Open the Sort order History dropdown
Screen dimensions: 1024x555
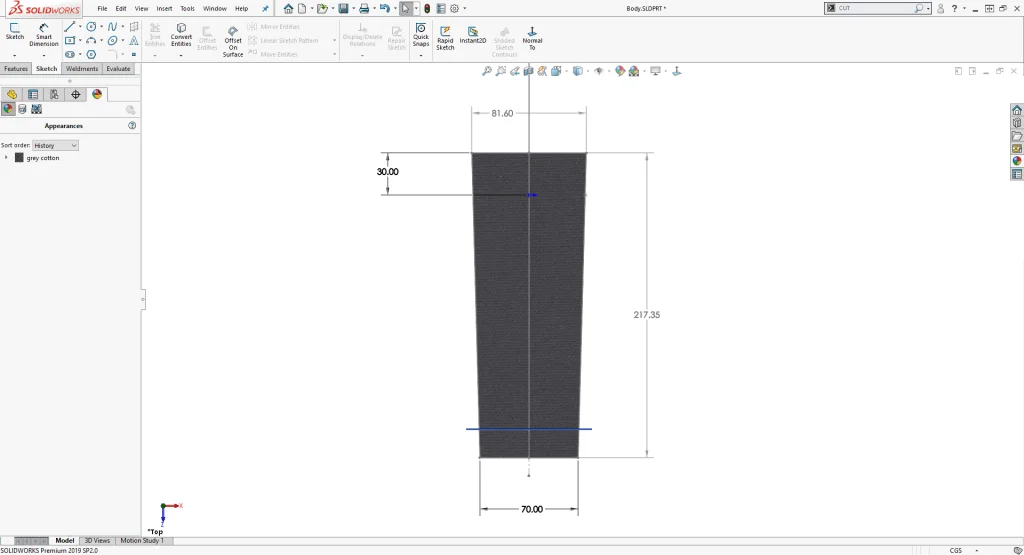coord(55,145)
